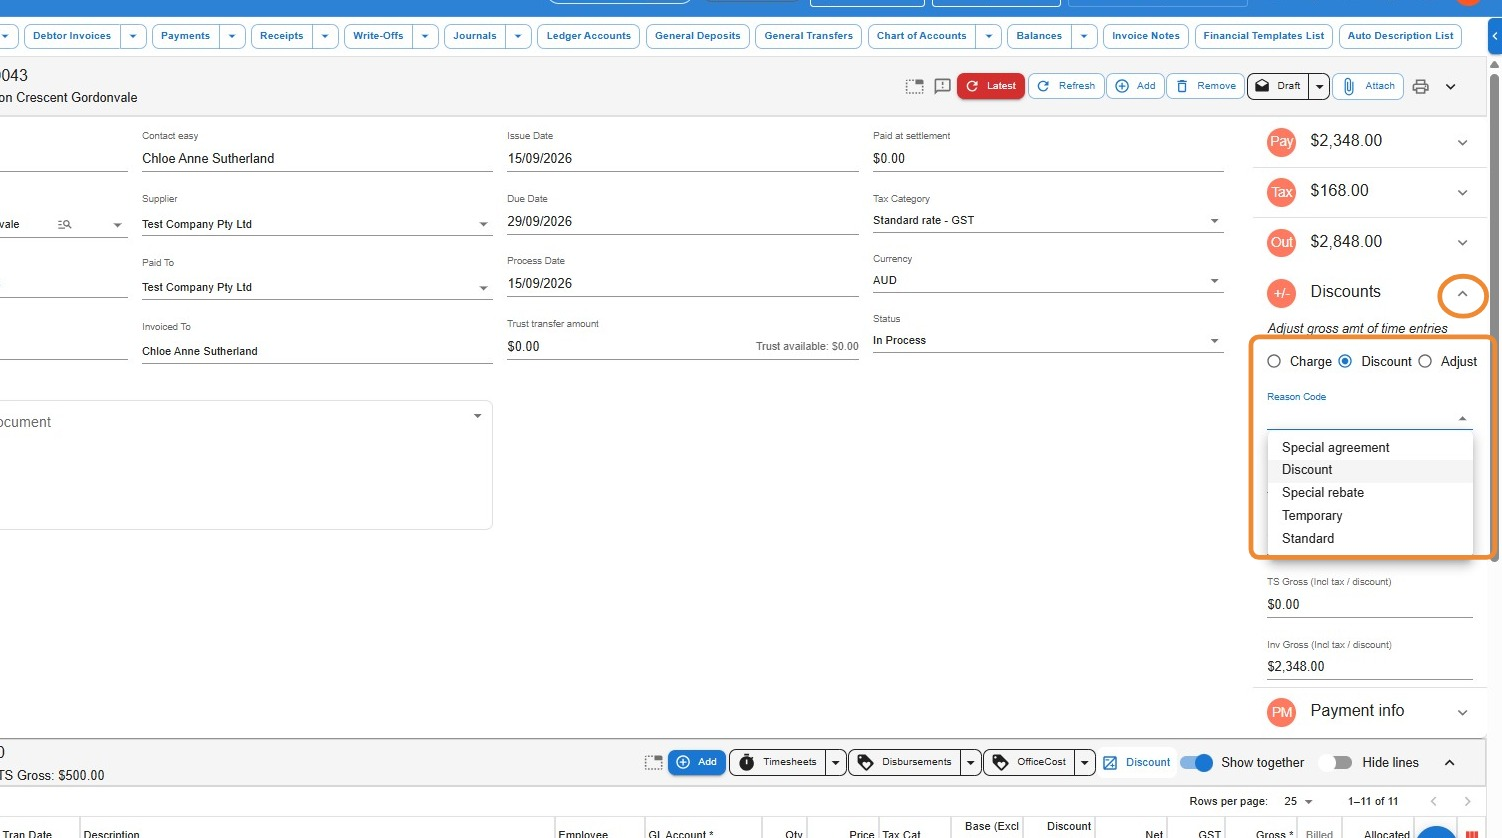Close the Reason Code dropdown arrow
Screen dimensions: 1502x838
(1462, 419)
